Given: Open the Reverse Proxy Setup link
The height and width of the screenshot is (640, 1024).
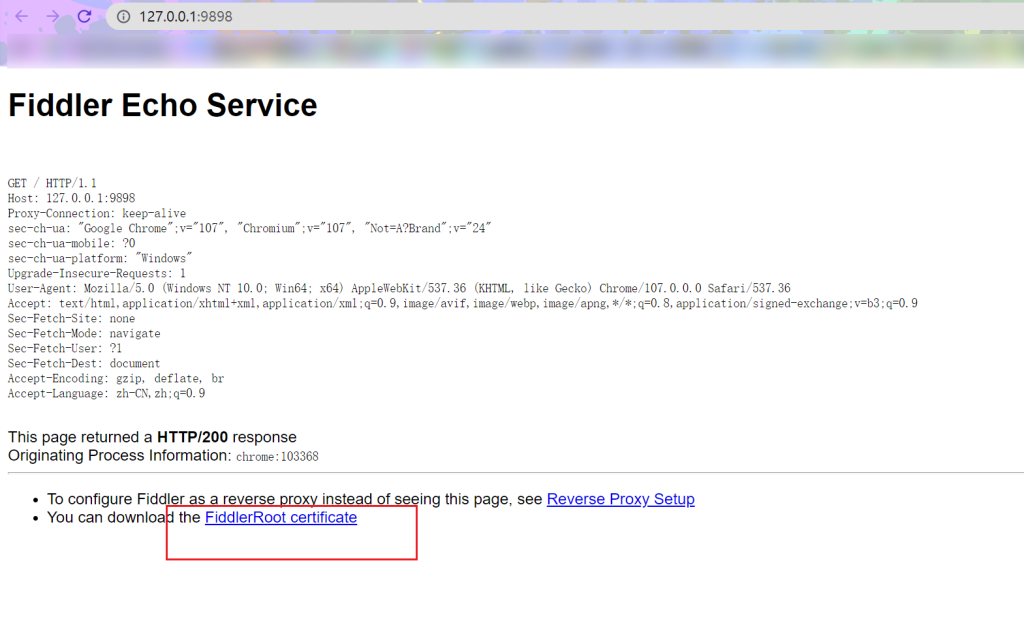Looking at the screenshot, I should click(x=620, y=499).
